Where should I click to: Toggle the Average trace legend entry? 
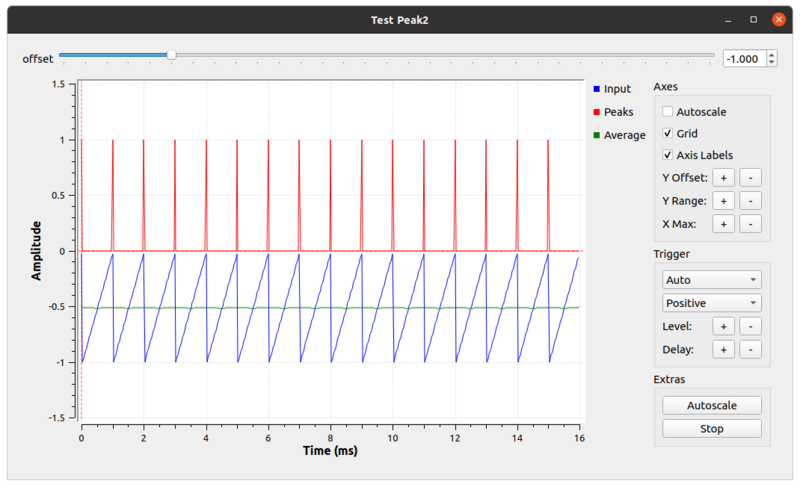pos(619,135)
